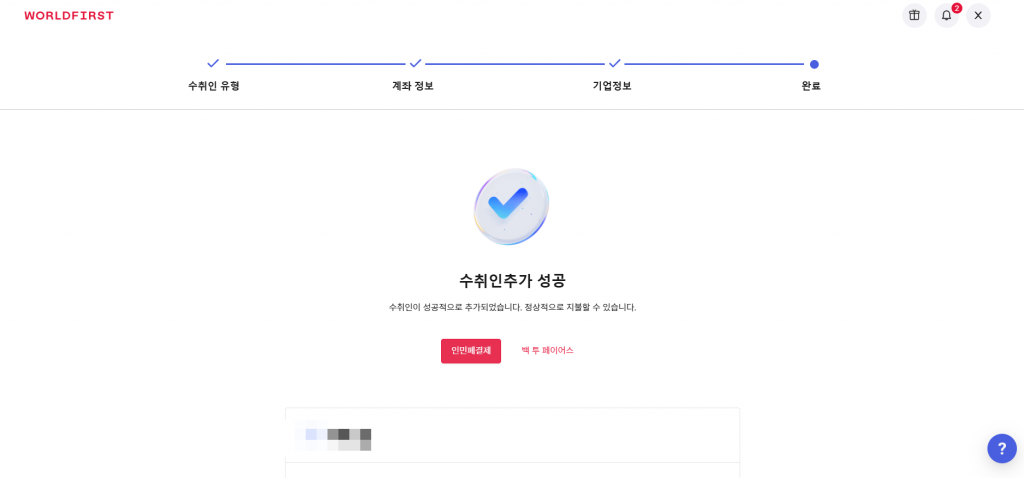Image resolution: width=1024 pixels, height=478 pixels.
Task: Open the gift rewards icon
Action: click(914, 16)
